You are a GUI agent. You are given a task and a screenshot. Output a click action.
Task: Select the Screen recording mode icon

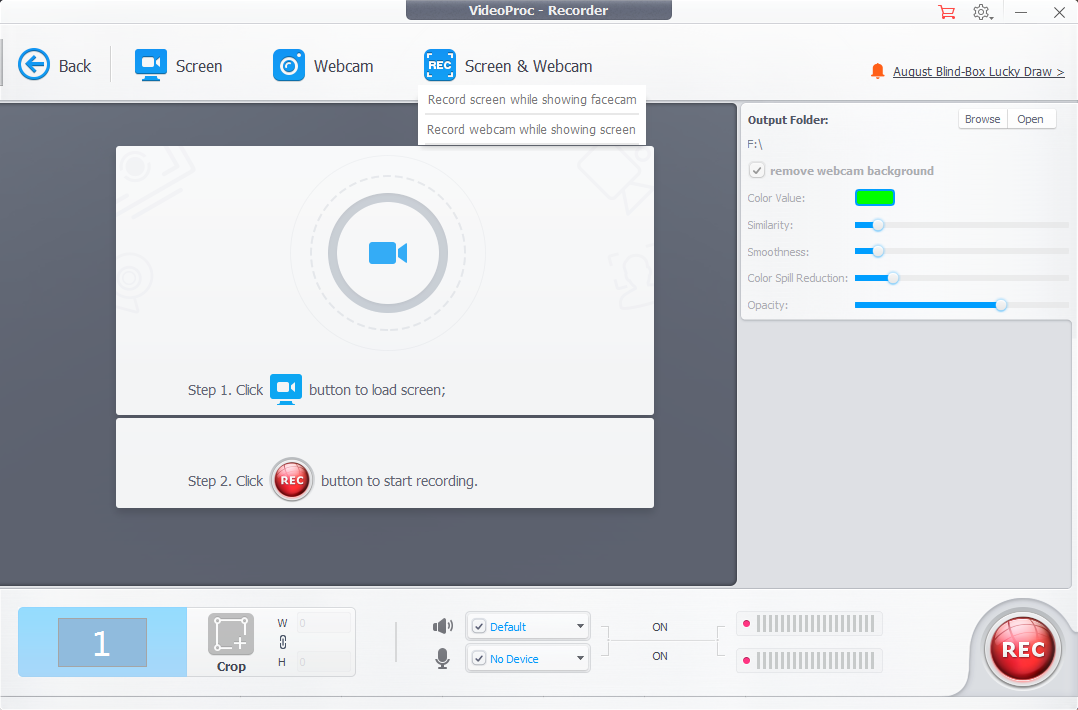click(151, 65)
